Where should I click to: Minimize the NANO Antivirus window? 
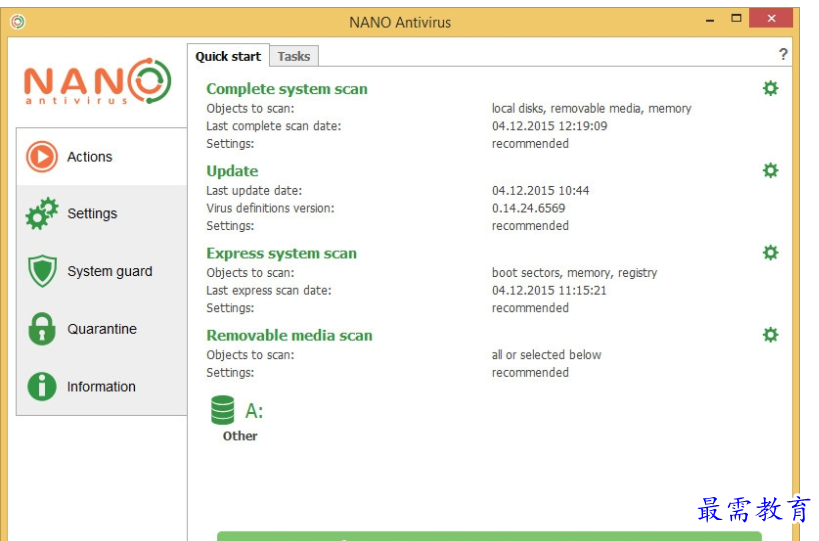710,20
